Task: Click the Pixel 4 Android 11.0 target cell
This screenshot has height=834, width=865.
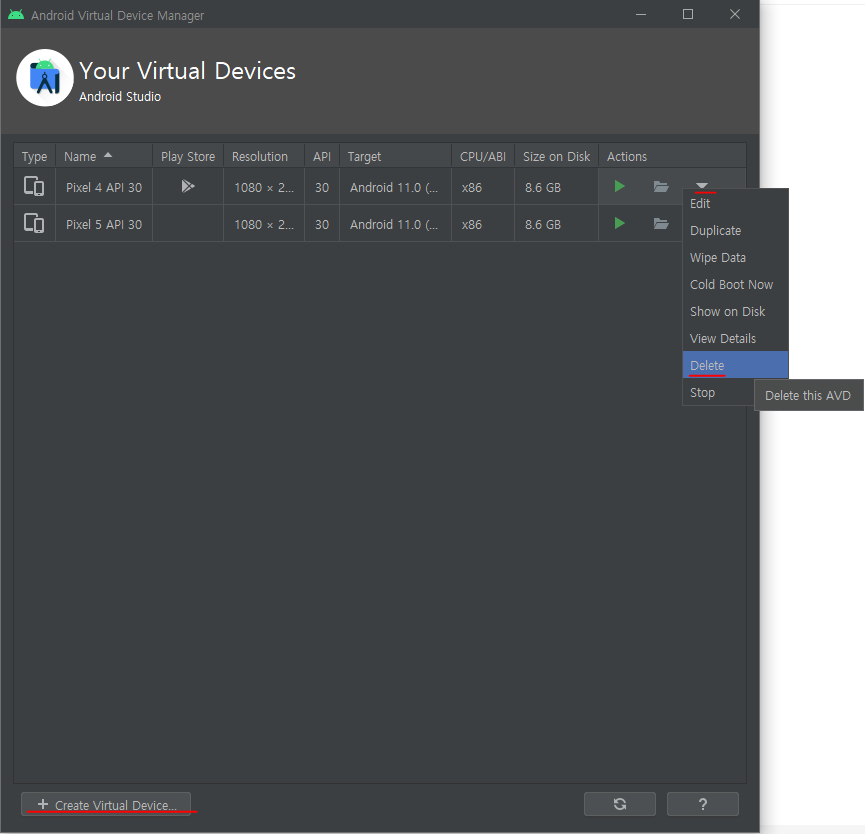Action: tap(396, 187)
